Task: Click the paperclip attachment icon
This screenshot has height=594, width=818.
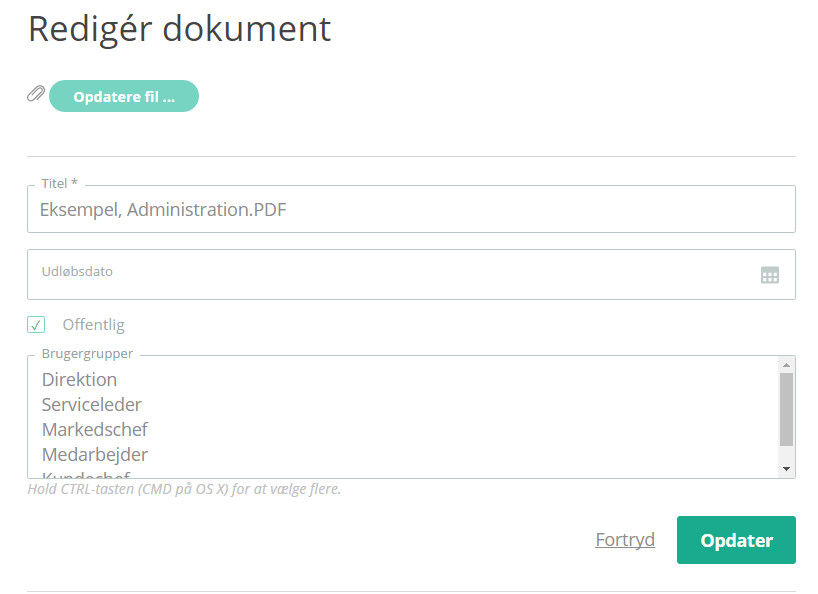Action: click(x=36, y=94)
